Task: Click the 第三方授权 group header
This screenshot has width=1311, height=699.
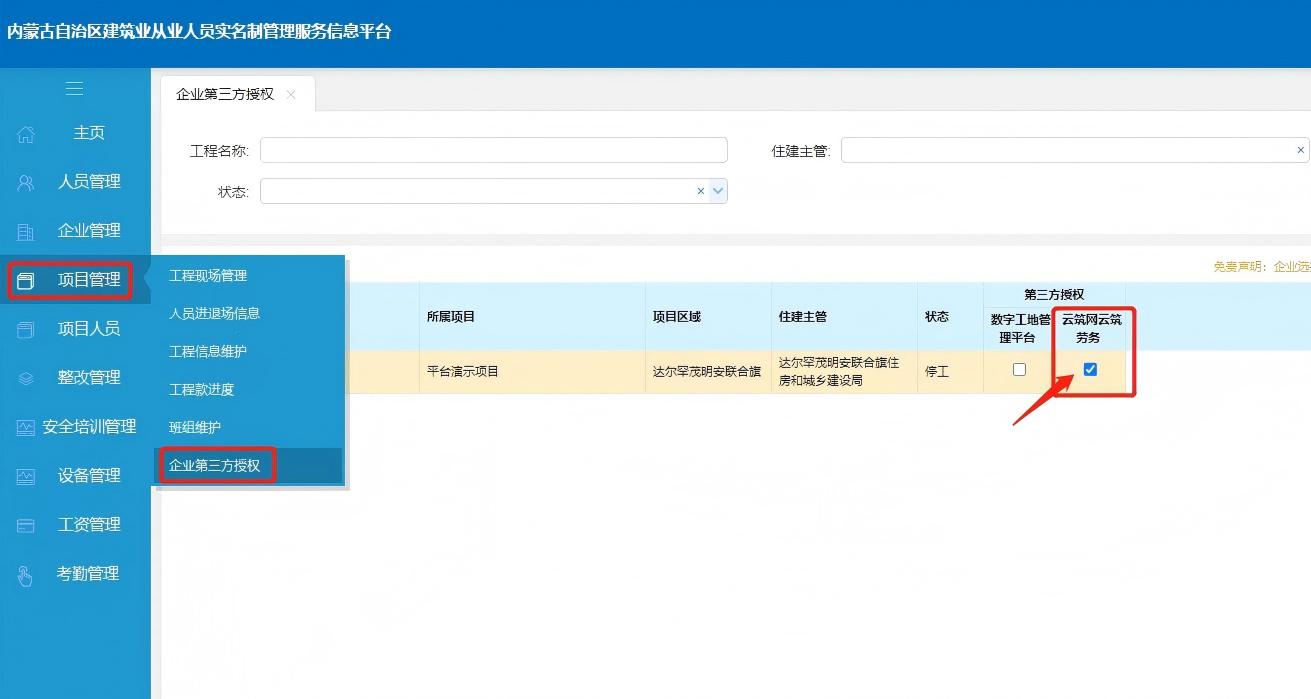Action: tap(1054, 295)
